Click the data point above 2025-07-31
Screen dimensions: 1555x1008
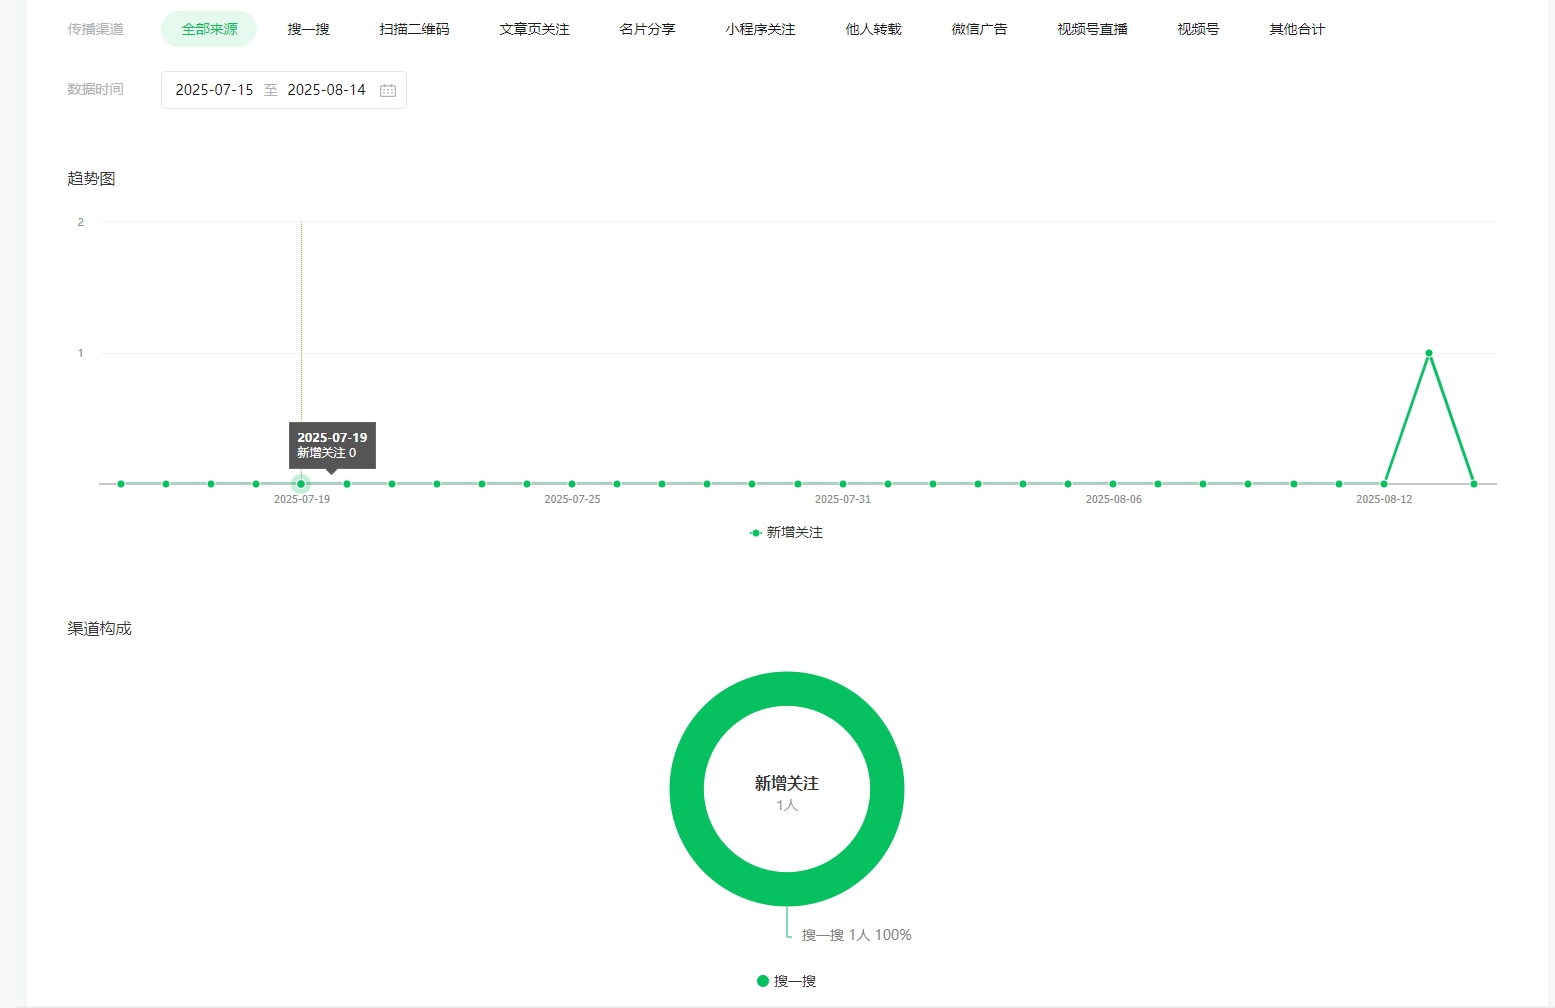(x=843, y=484)
